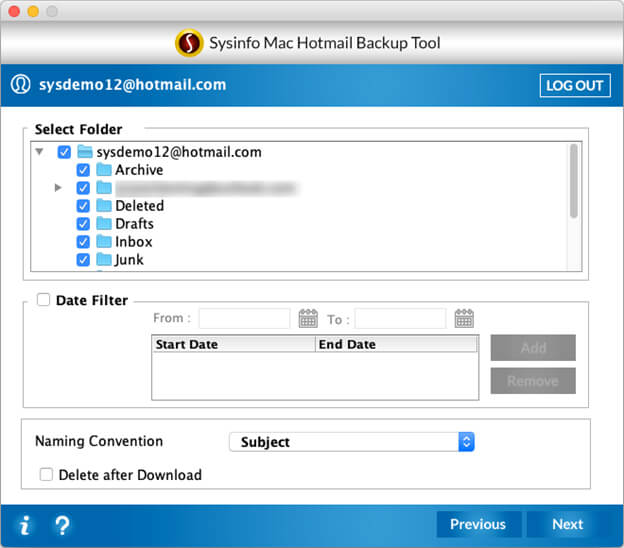Uncheck the Junk folder checkbox
624x548 pixels.
tap(83, 260)
